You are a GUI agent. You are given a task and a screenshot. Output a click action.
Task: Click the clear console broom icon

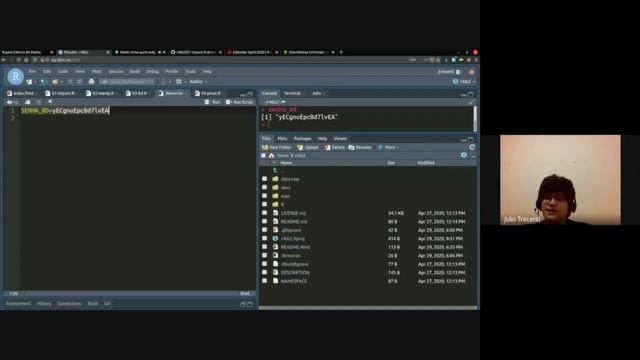tap(471, 102)
